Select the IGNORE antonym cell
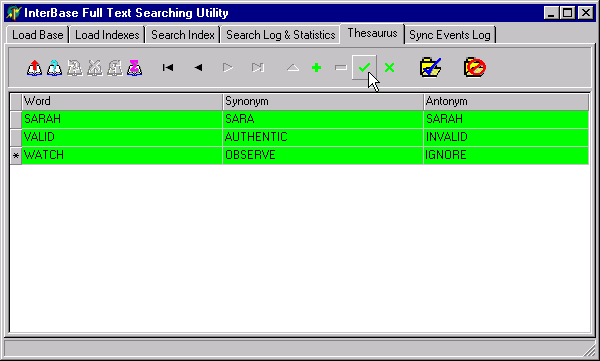 [x=506, y=155]
